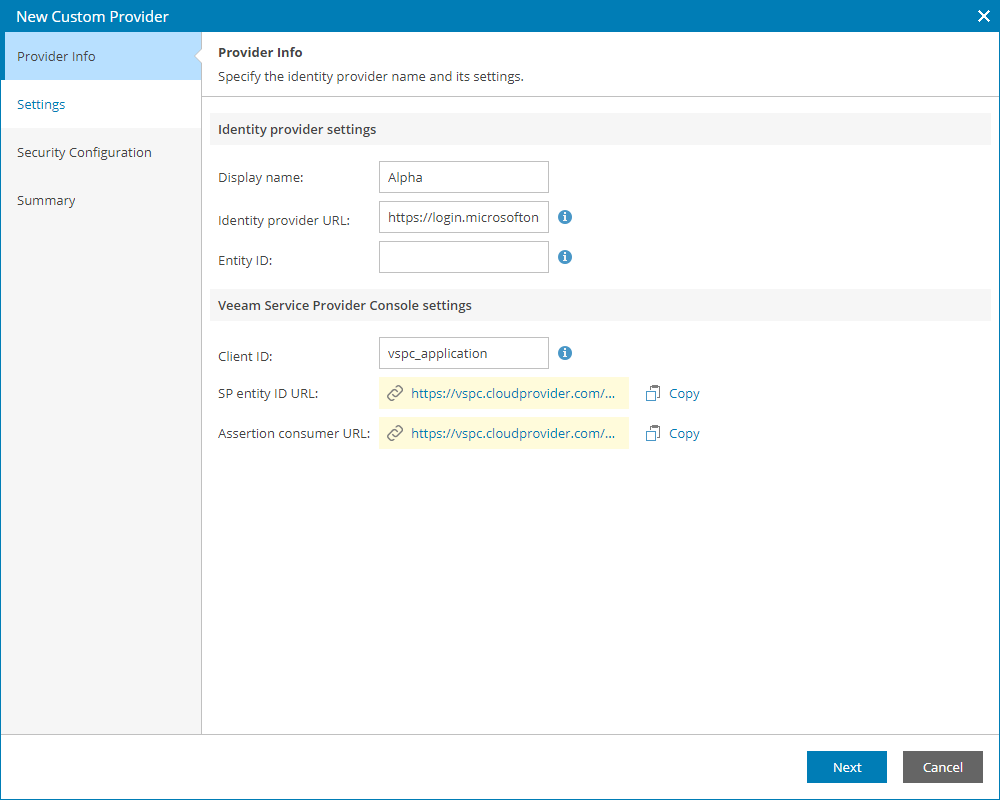Viewport: 1000px width, 800px height.
Task: Click the Next button
Action: 846,767
